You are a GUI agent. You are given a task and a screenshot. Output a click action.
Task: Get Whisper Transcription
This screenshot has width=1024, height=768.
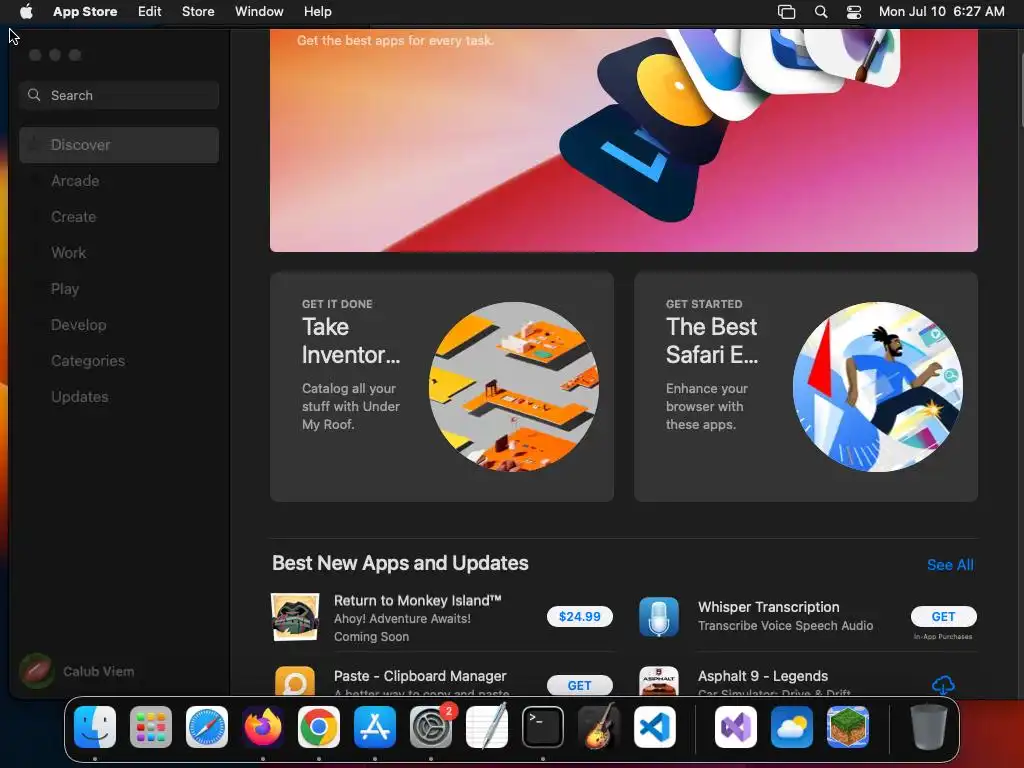[x=943, y=616]
